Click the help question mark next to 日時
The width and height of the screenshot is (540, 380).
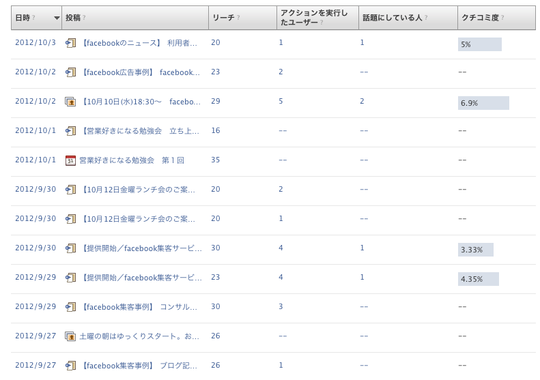[x=33, y=18]
